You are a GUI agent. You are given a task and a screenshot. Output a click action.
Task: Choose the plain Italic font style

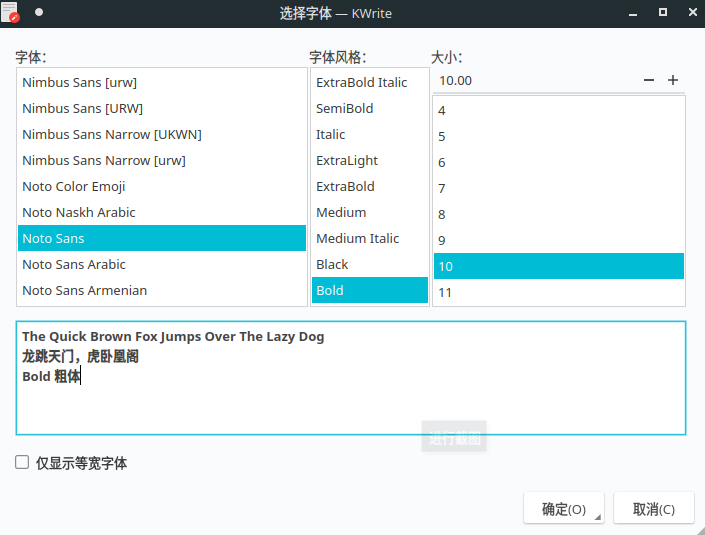370,134
